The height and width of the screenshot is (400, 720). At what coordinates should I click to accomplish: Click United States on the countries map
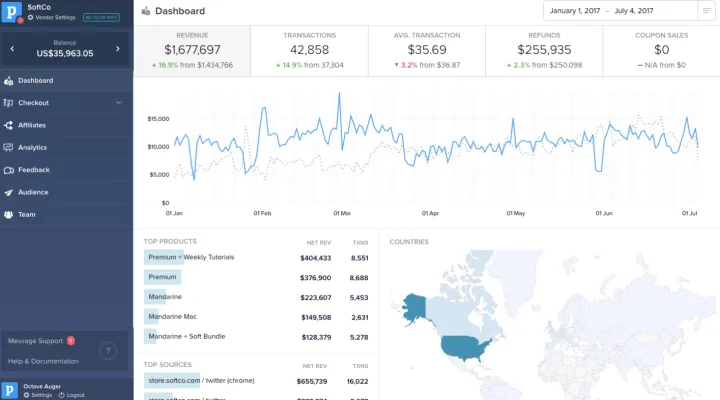tap(466, 344)
